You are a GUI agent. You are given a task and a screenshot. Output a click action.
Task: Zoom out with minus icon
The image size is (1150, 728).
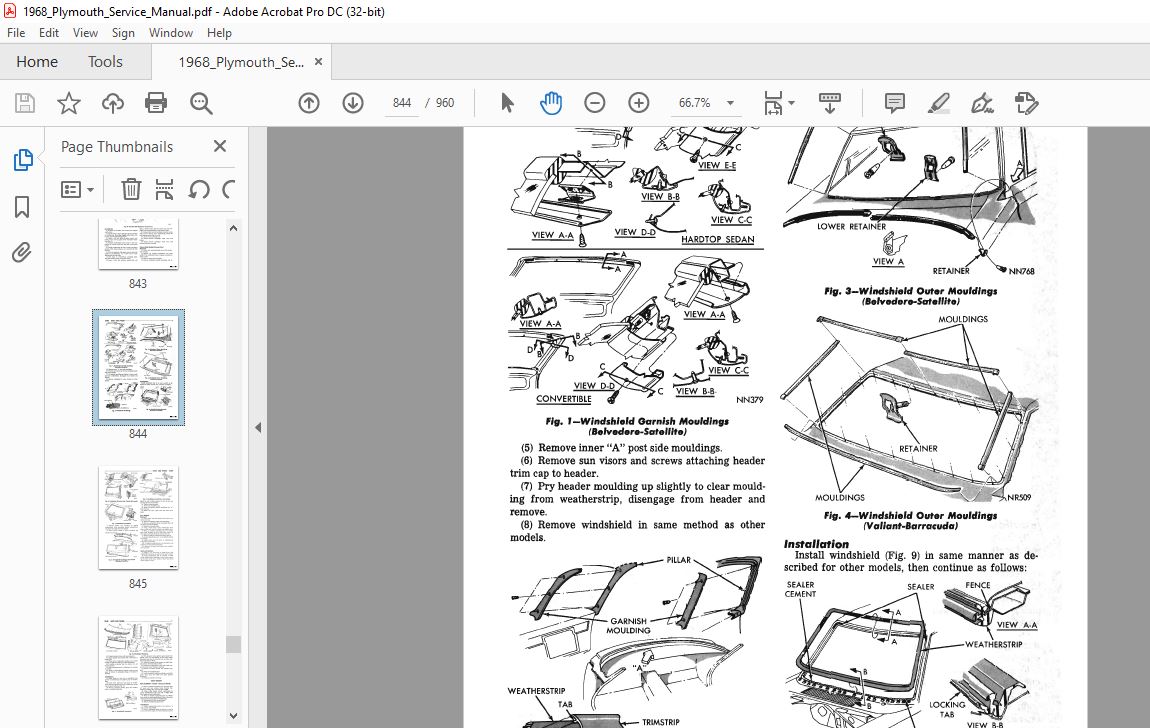(595, 103)
